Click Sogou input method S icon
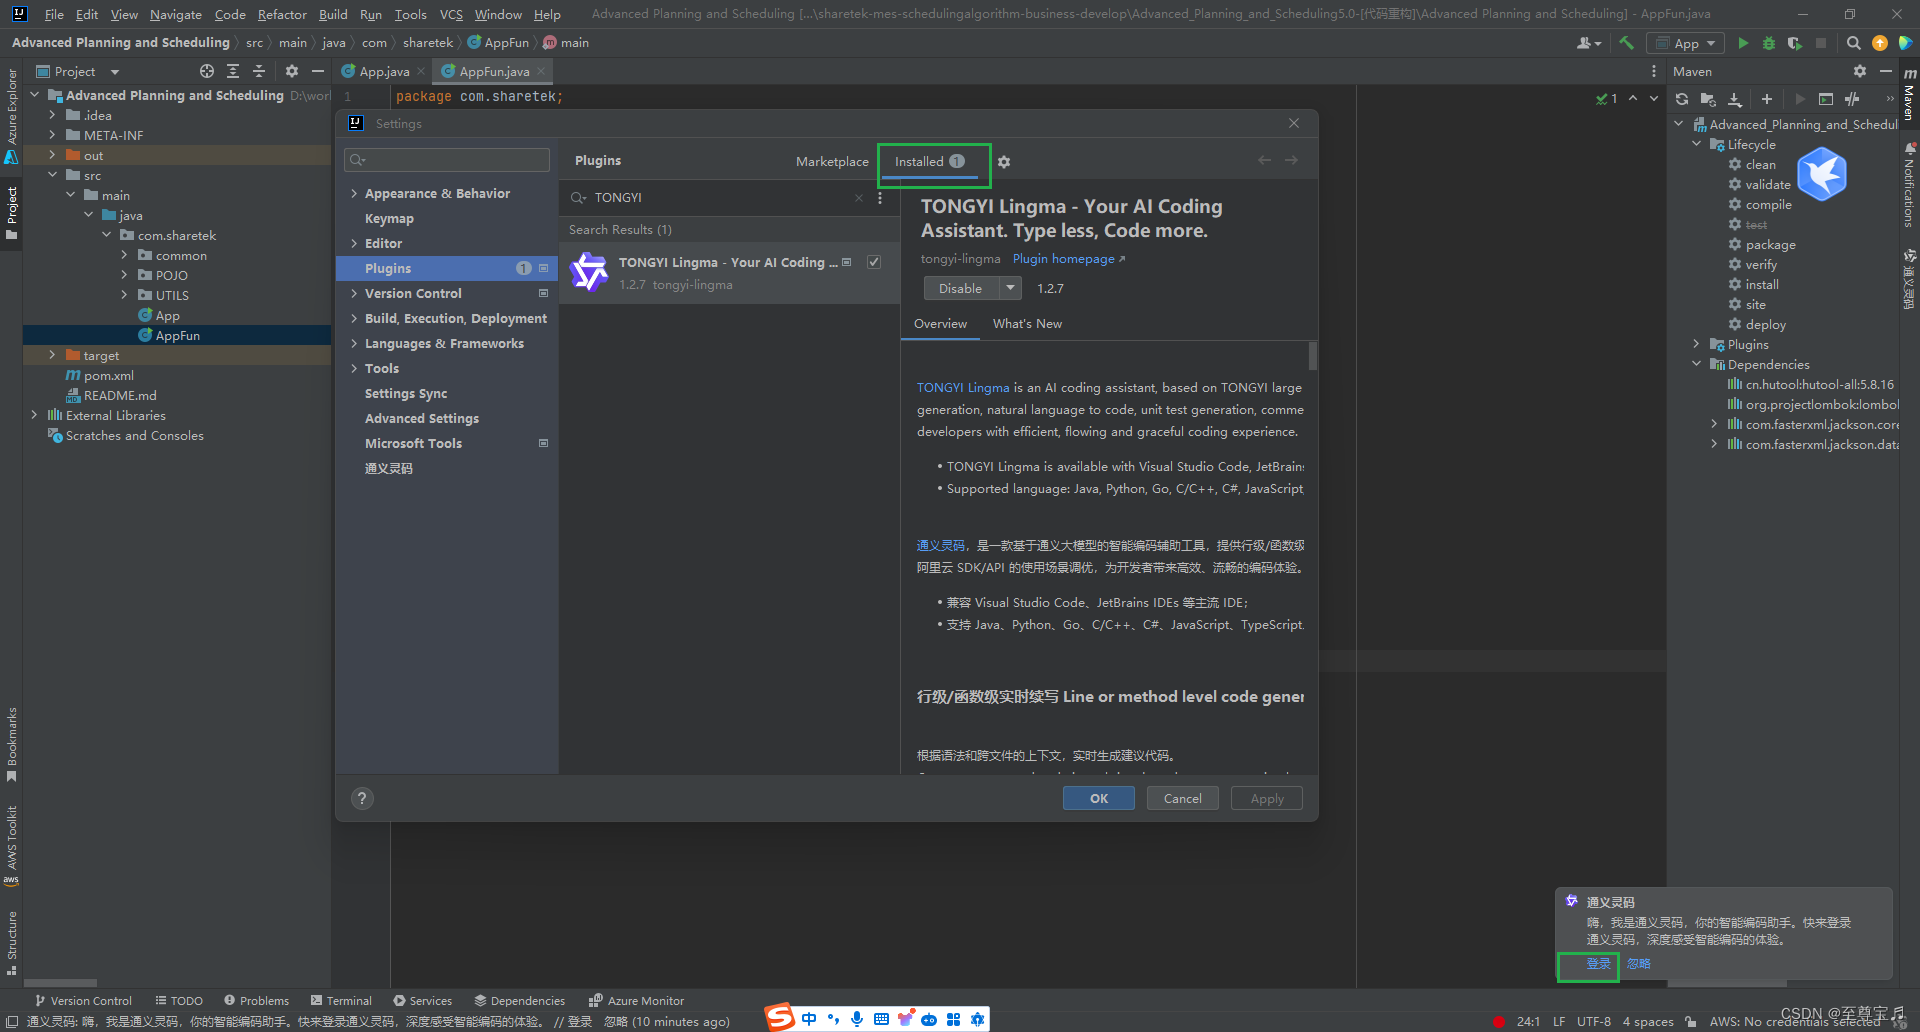Screen dimensions: 1920x1032 click(x=780, y=1018)
